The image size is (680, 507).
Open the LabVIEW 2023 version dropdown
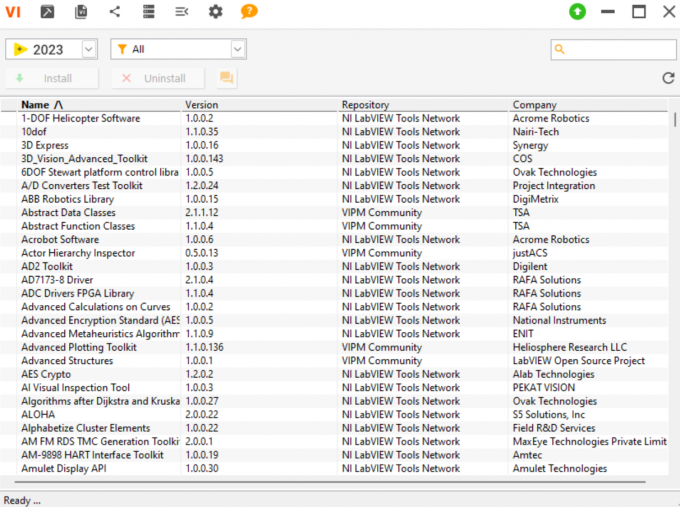click(x=88, y=49)
